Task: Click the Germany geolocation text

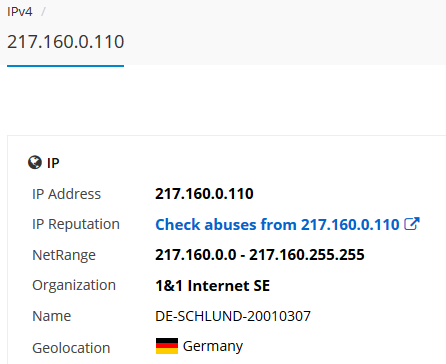Action: pyautogui.click(x=213, y=347)
